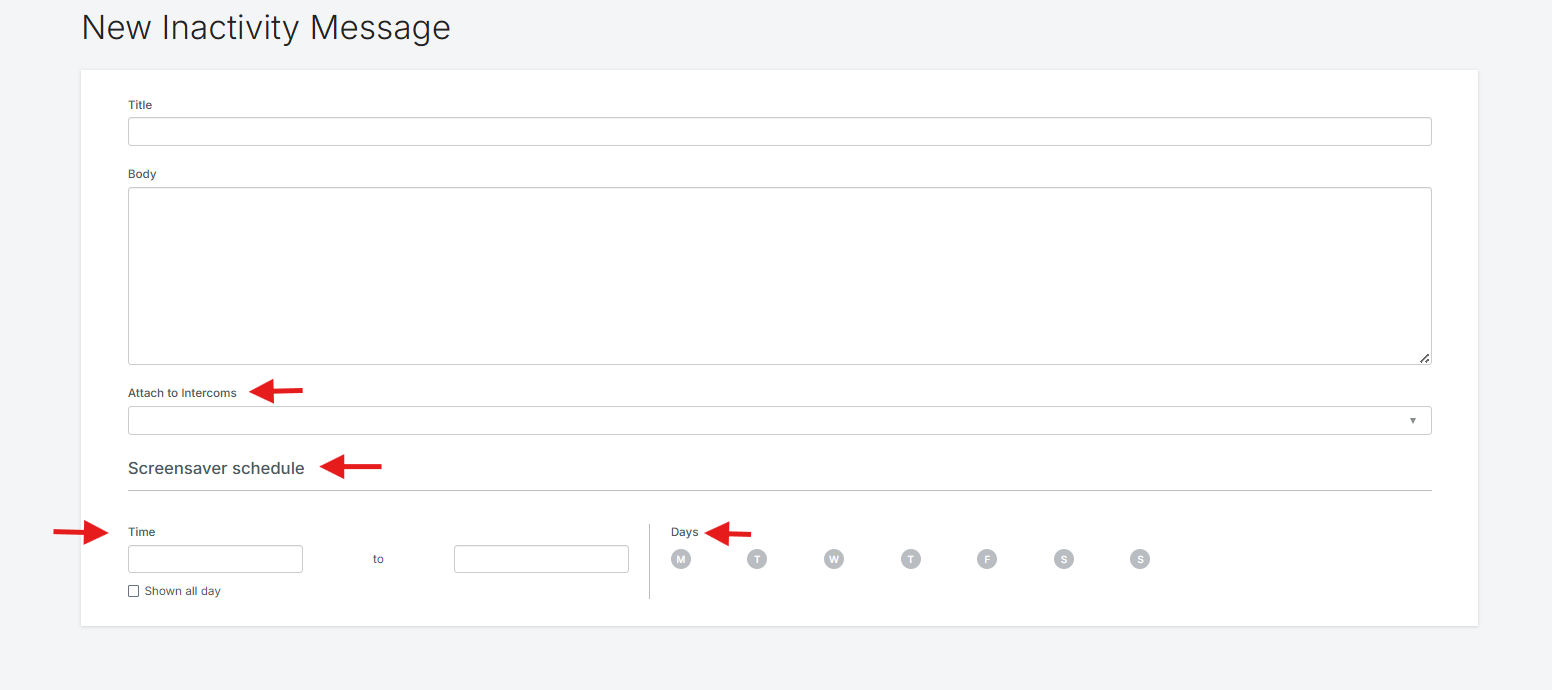Select the Wednesday day circle
The image size is (1552, 690).
[x=834, y=559]
